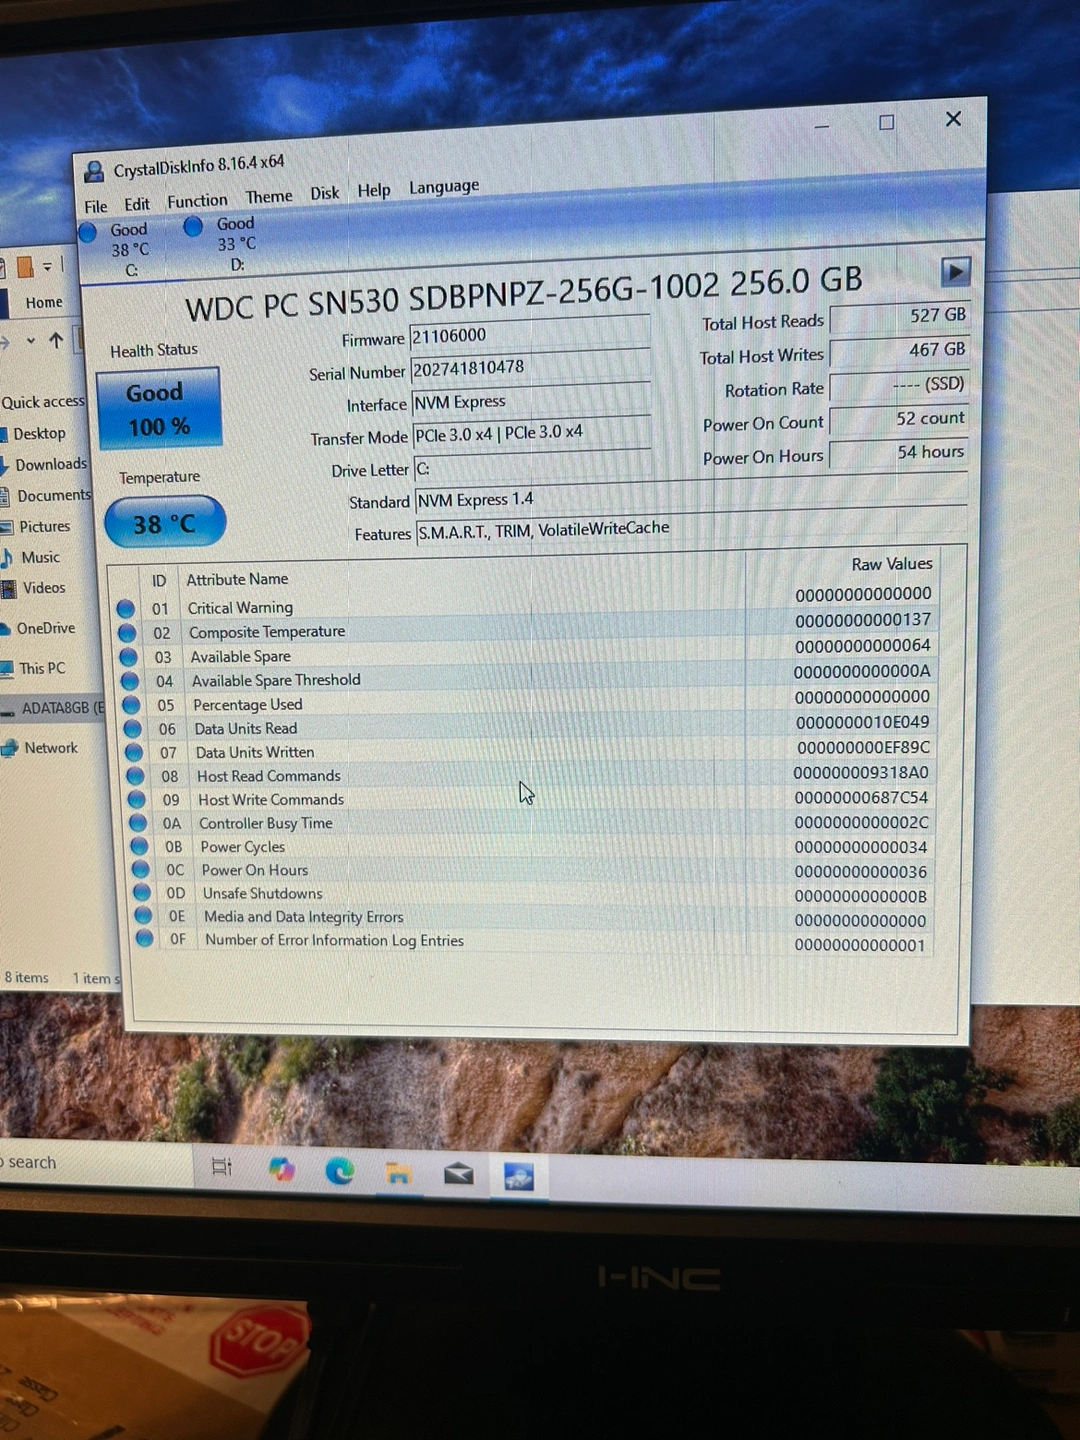Click Power On Hours value 54 hours
1080x1440 pixels.
pos(900,453)
